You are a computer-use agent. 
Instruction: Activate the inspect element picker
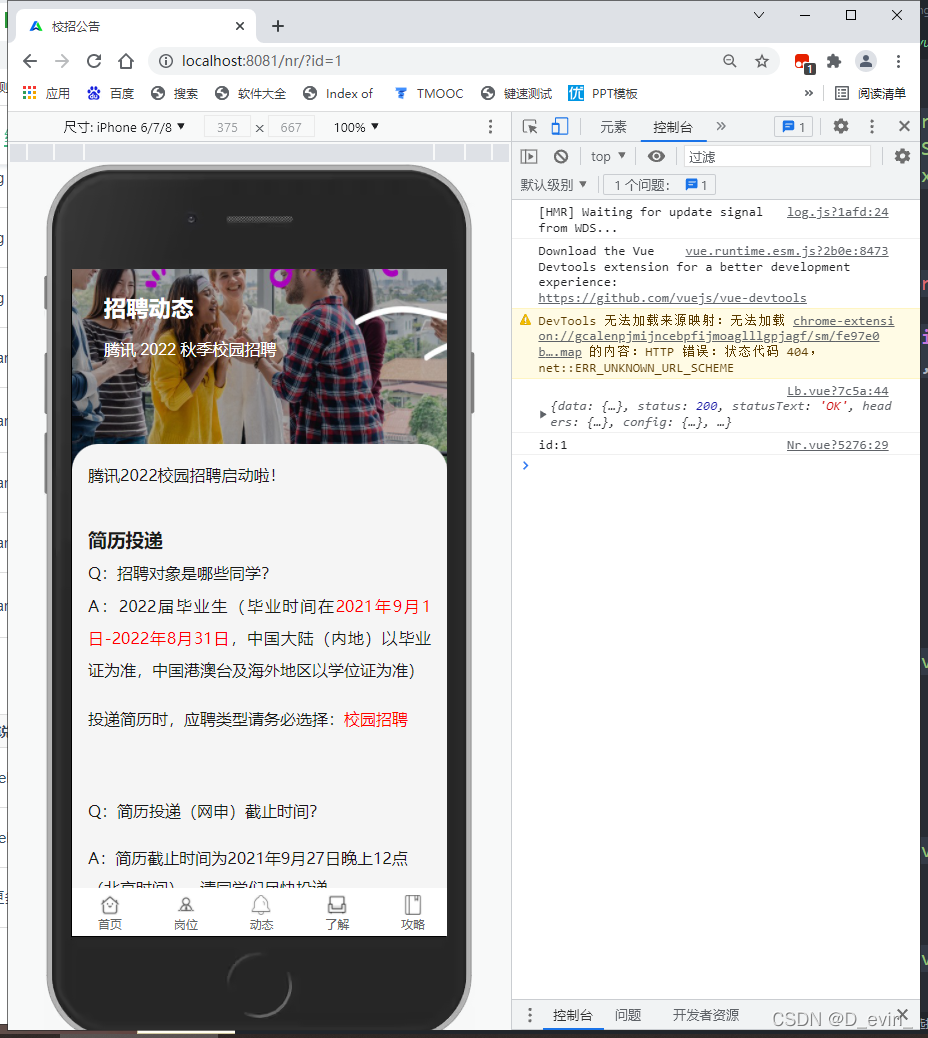[x=530, y=126]
